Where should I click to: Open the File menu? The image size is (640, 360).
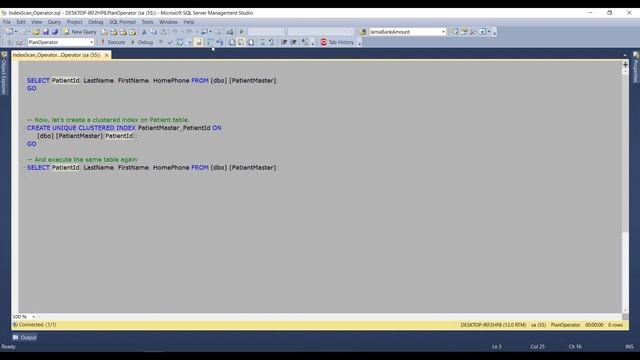pos(7,22)
